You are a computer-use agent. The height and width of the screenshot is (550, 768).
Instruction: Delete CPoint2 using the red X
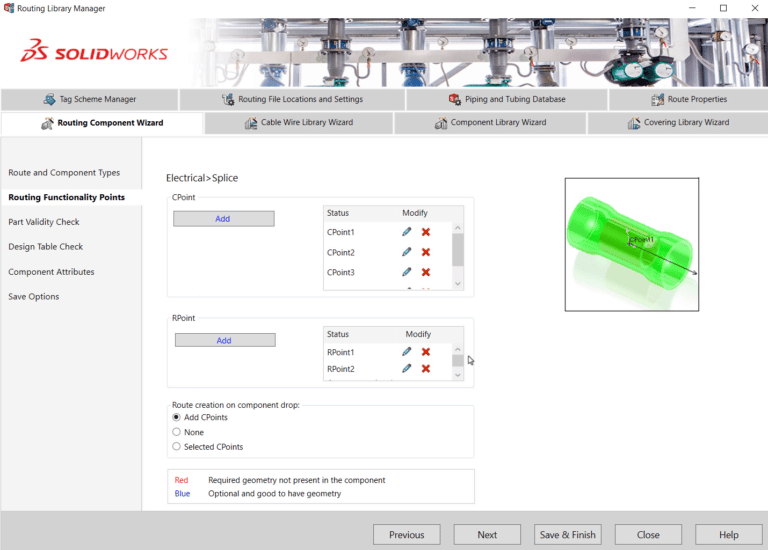[x=426, y=252]
